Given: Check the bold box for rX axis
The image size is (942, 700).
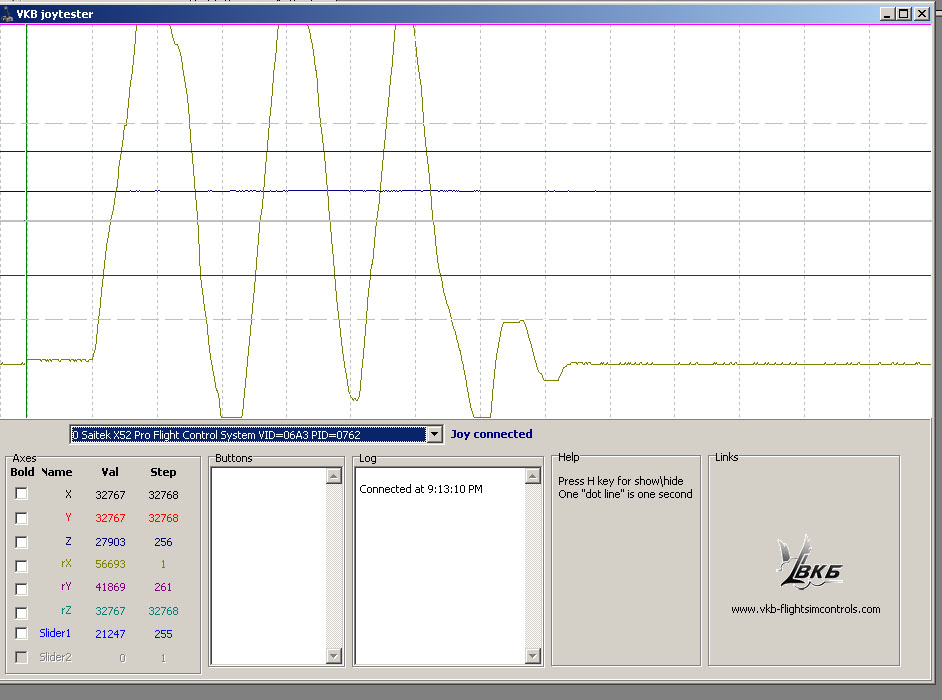Looking at the screenshot, I should click(x=21, y=564).
